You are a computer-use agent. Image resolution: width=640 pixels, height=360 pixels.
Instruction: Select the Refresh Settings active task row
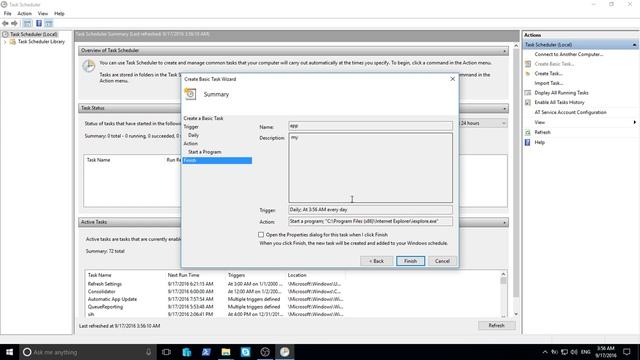pyautogui.click(x=214, y=284)
